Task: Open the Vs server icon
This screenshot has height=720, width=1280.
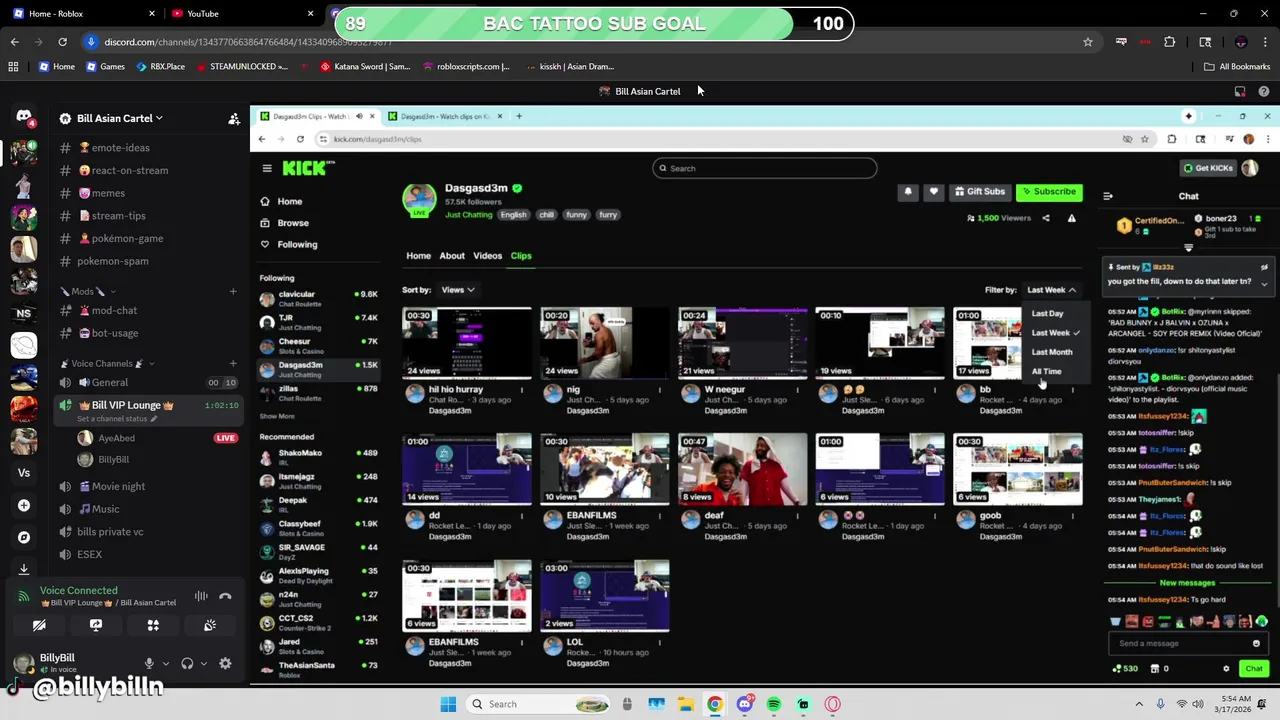Action: pos(24,473)
